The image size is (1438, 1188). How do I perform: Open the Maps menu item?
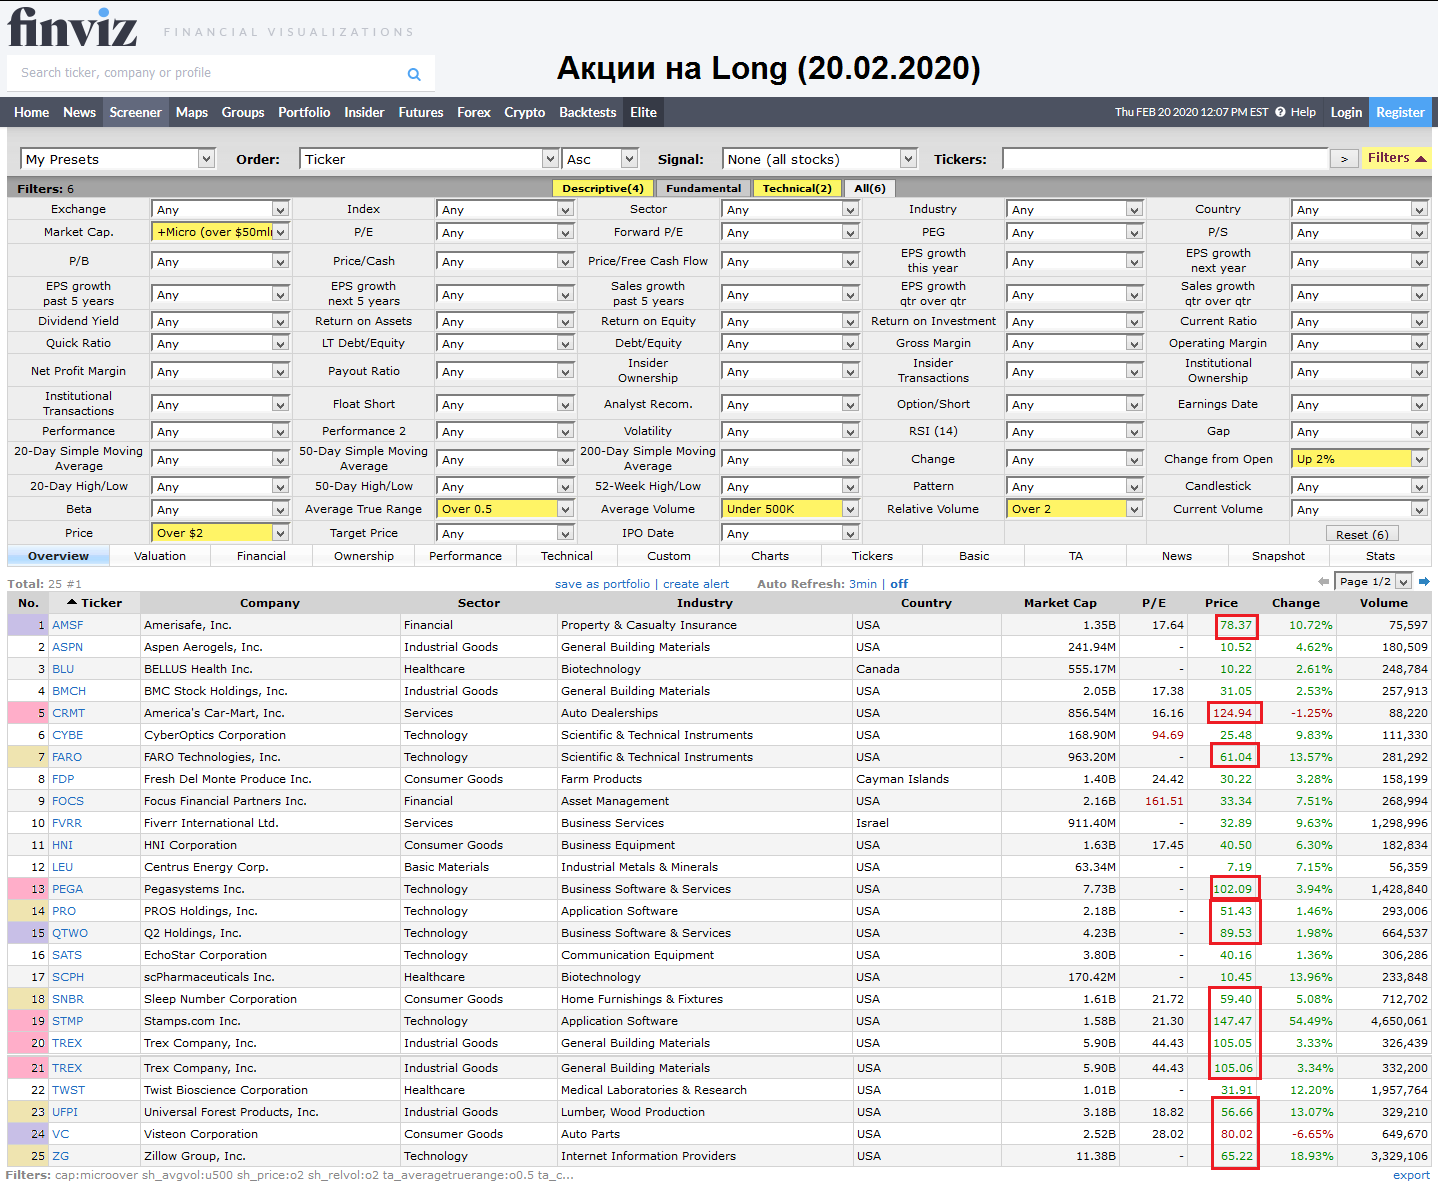click(x=192, y=112)
